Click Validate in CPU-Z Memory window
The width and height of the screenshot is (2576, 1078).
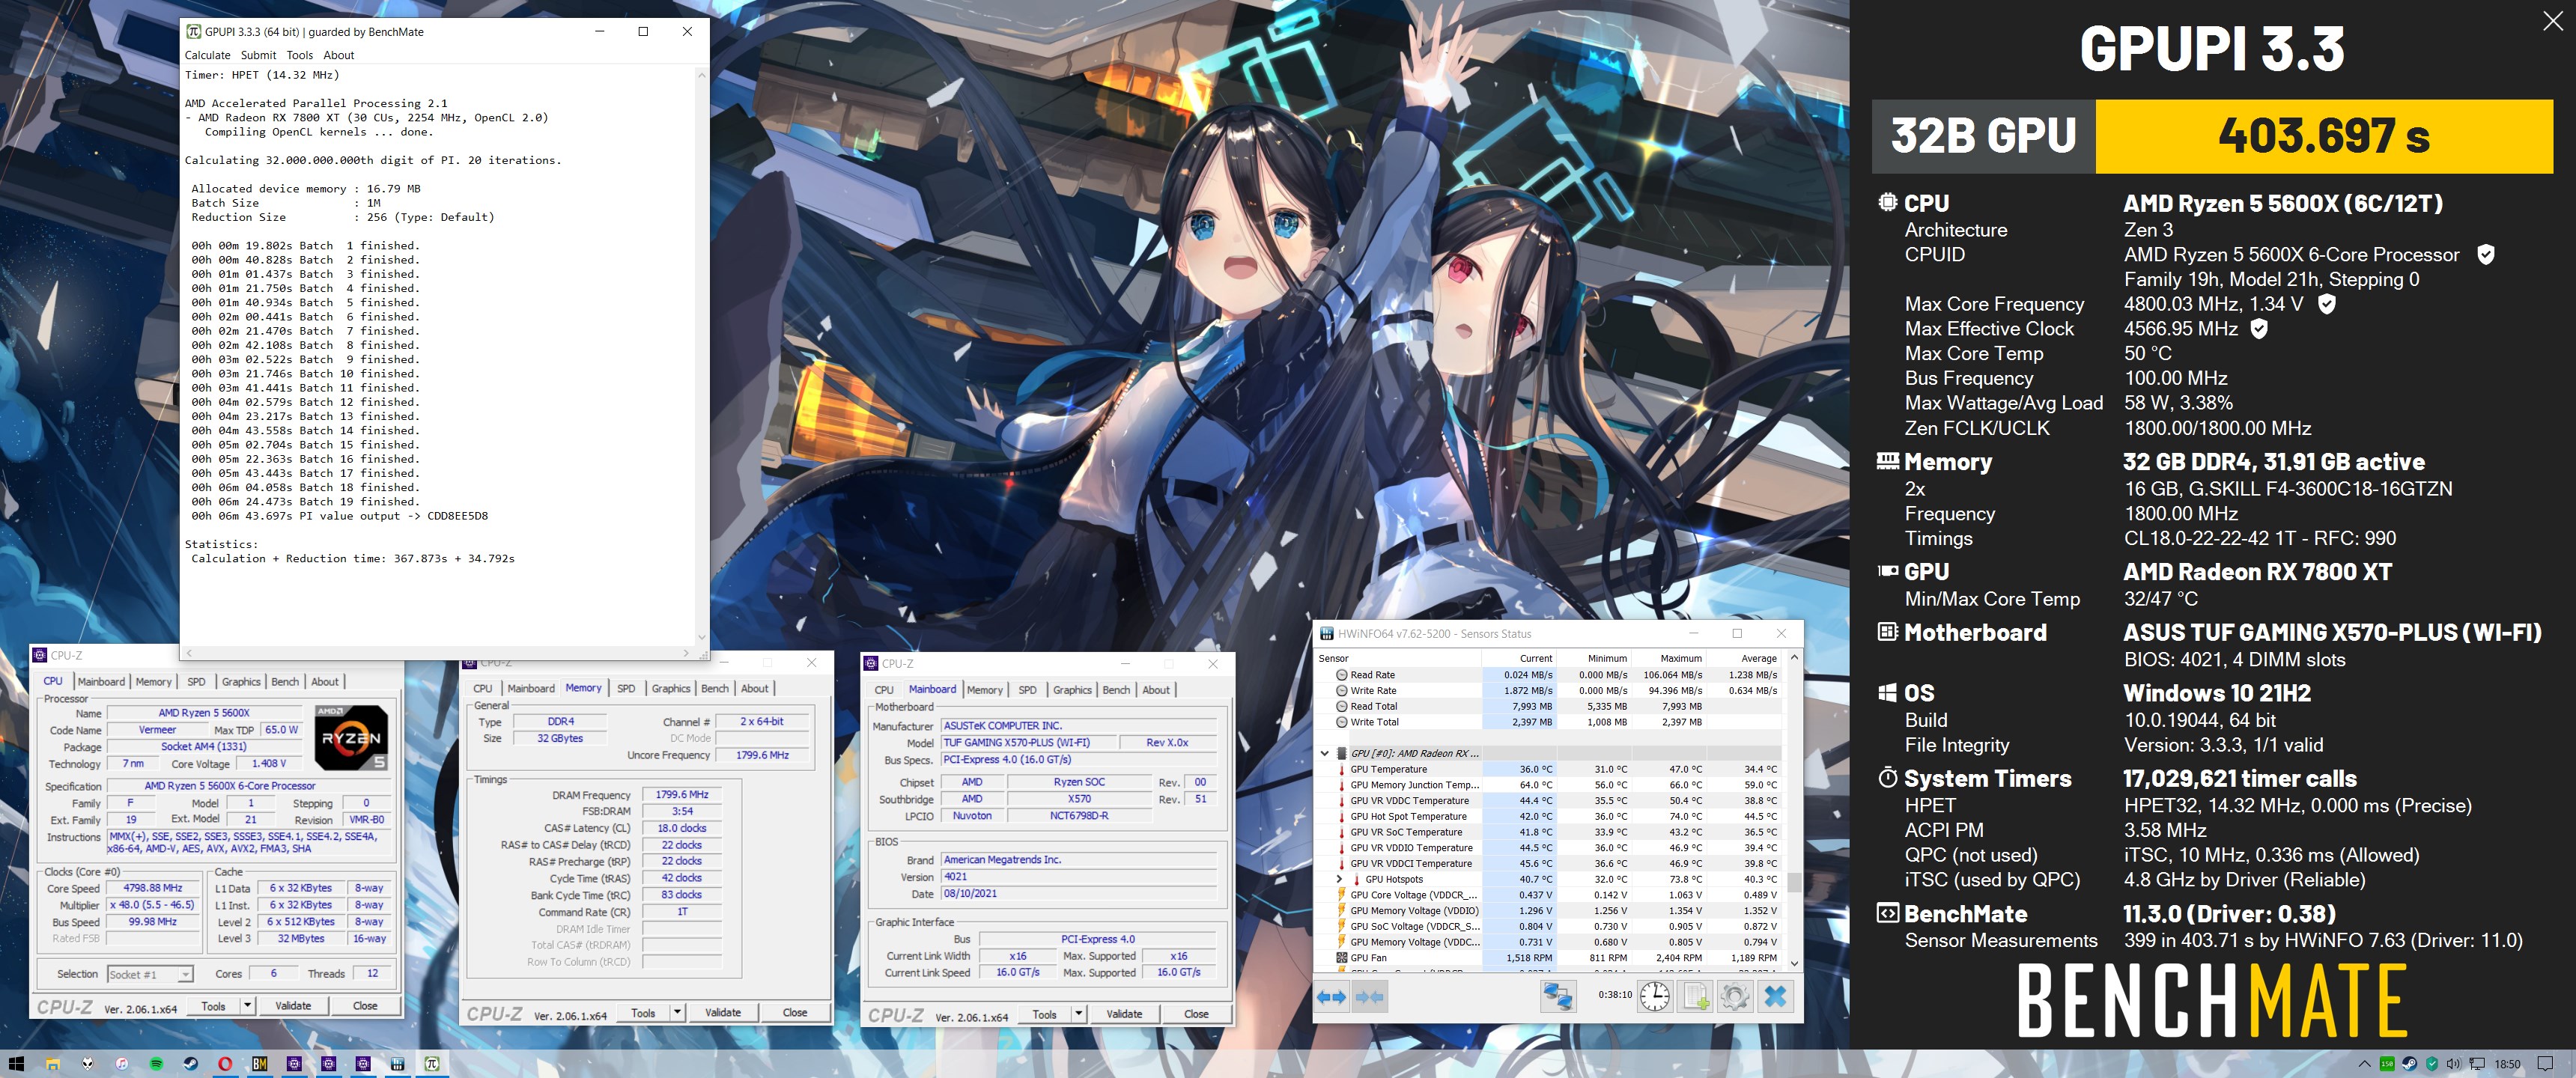coord(723,1013)
